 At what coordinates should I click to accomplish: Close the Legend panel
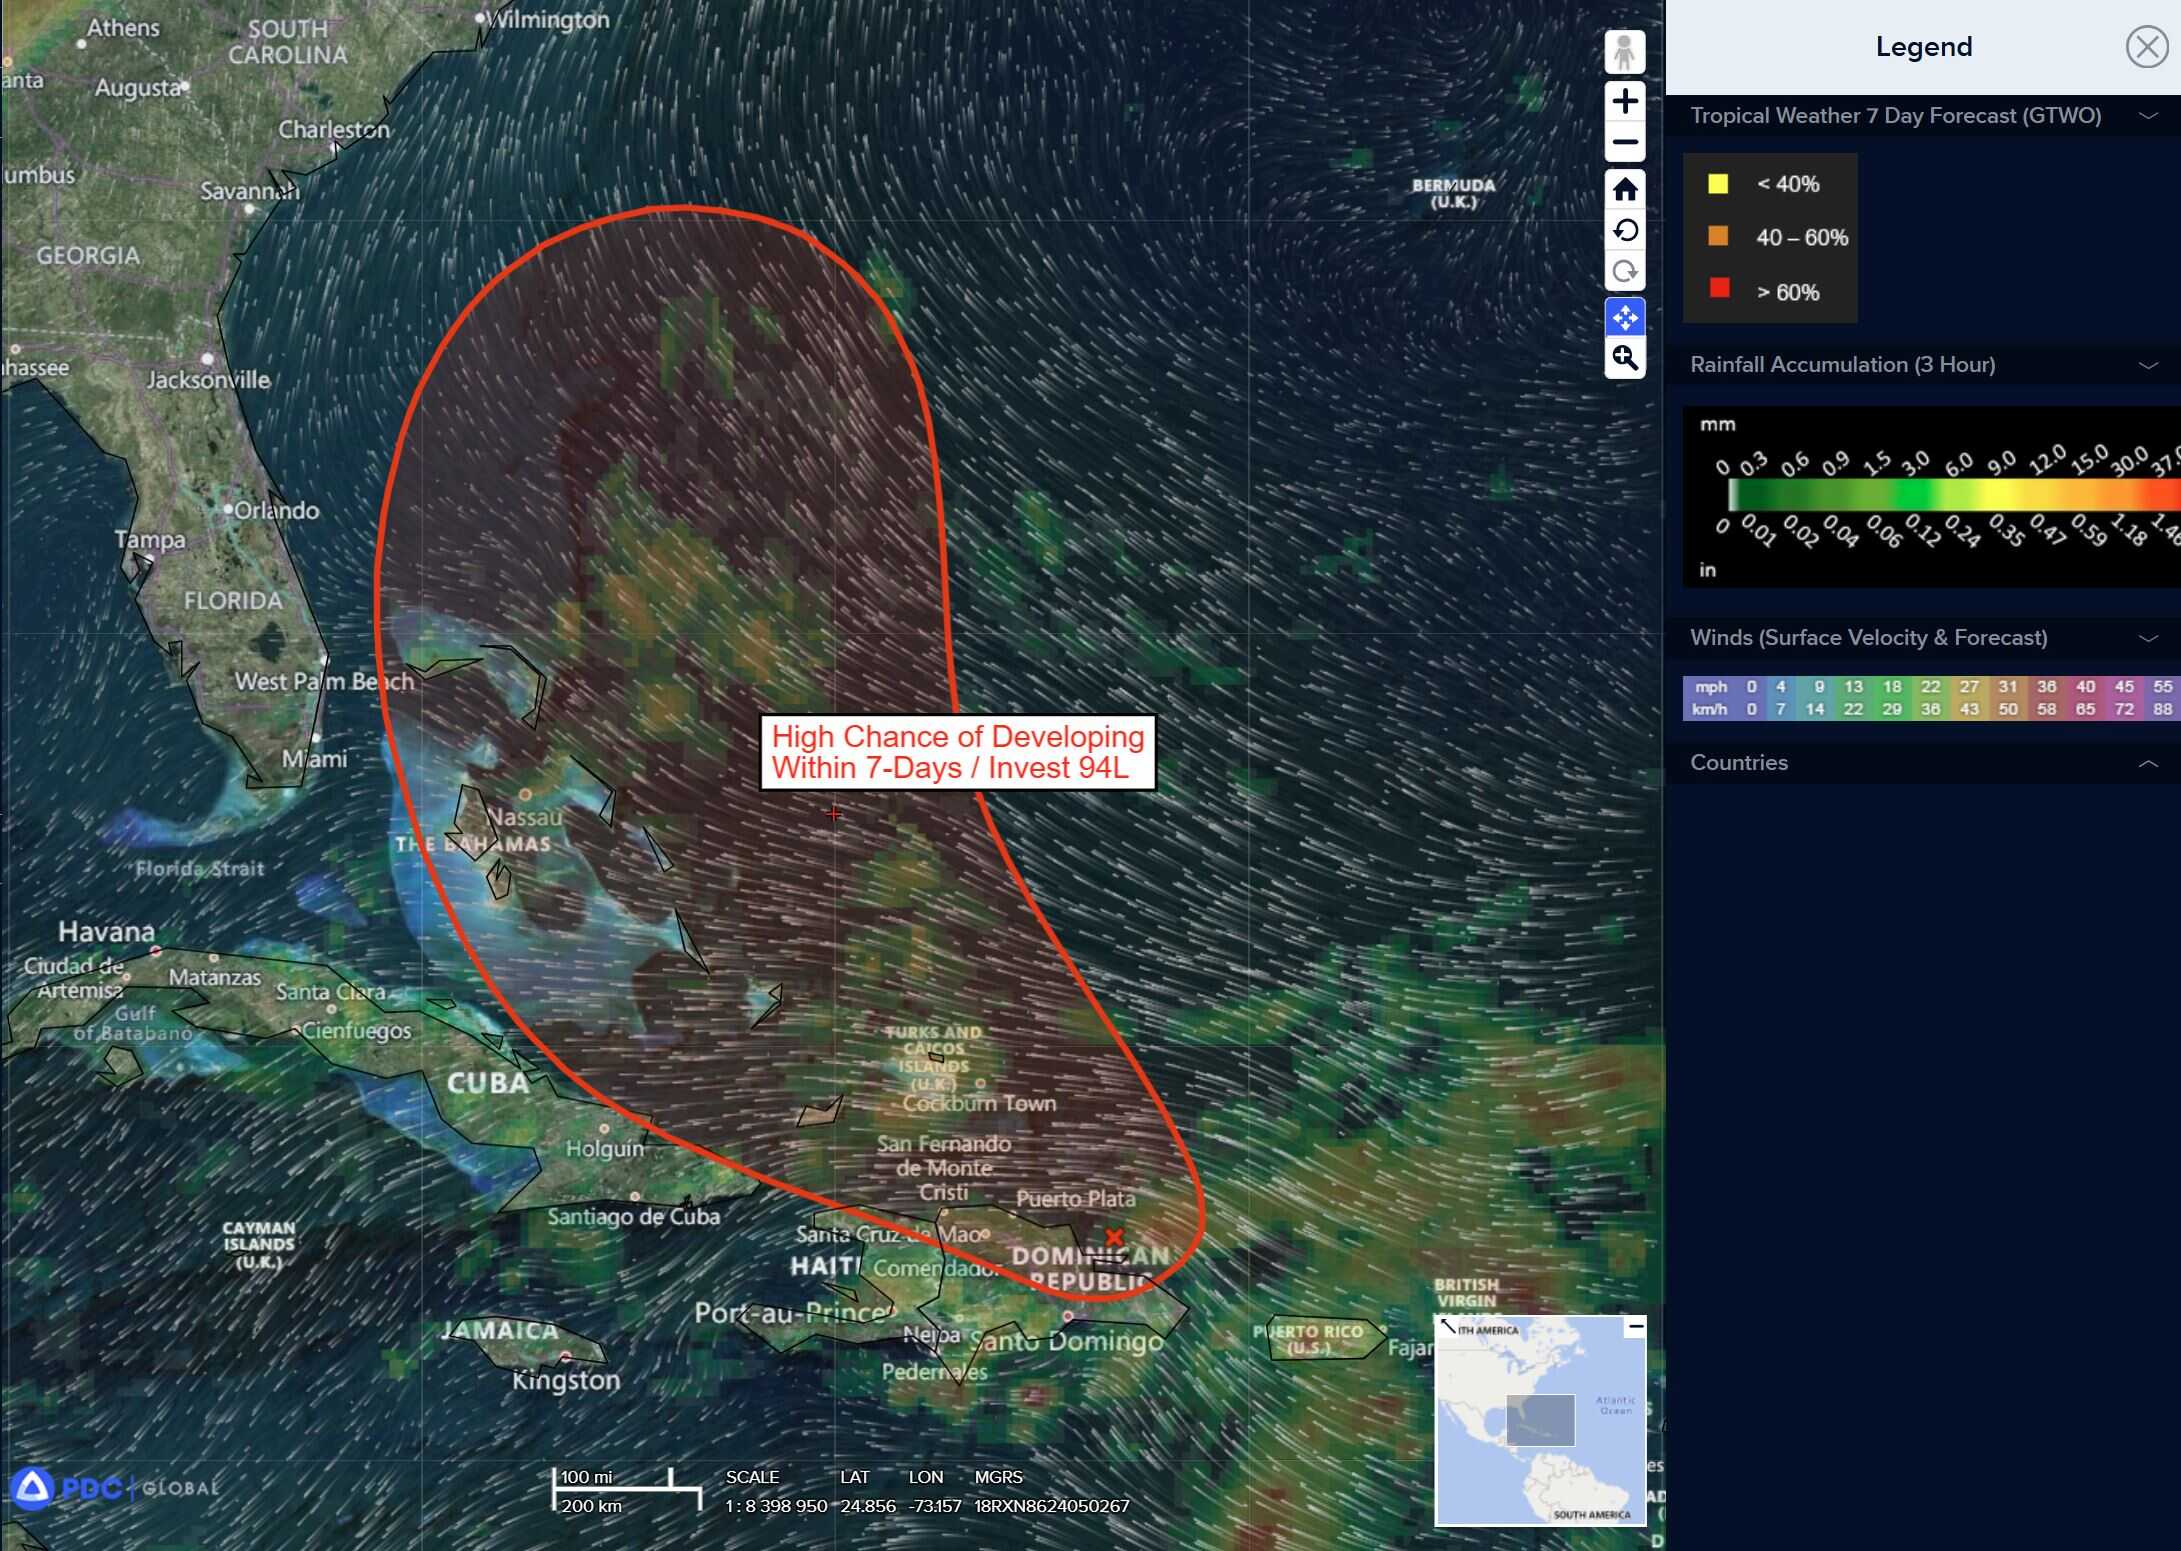[2146, 47]
